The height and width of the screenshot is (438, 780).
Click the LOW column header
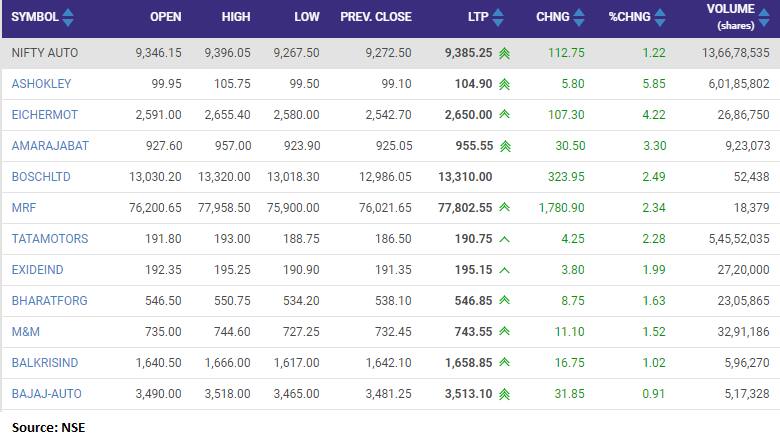coord(306,17)
